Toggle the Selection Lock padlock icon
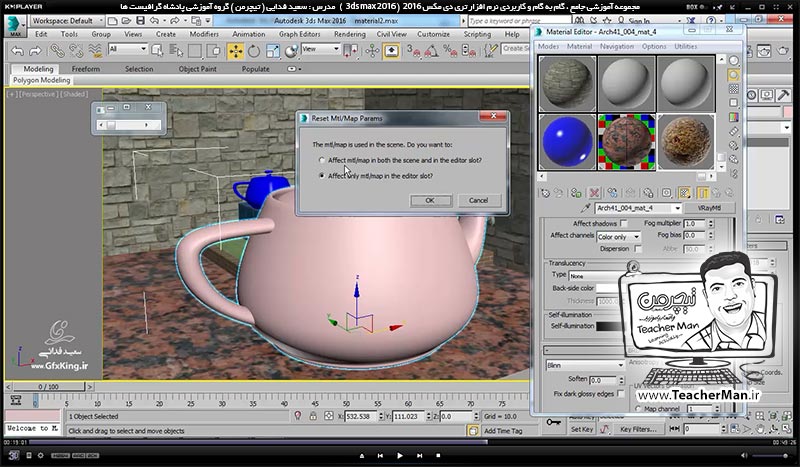Image resolution: width=800 pixels, height=467 pixels. [313, 416]
